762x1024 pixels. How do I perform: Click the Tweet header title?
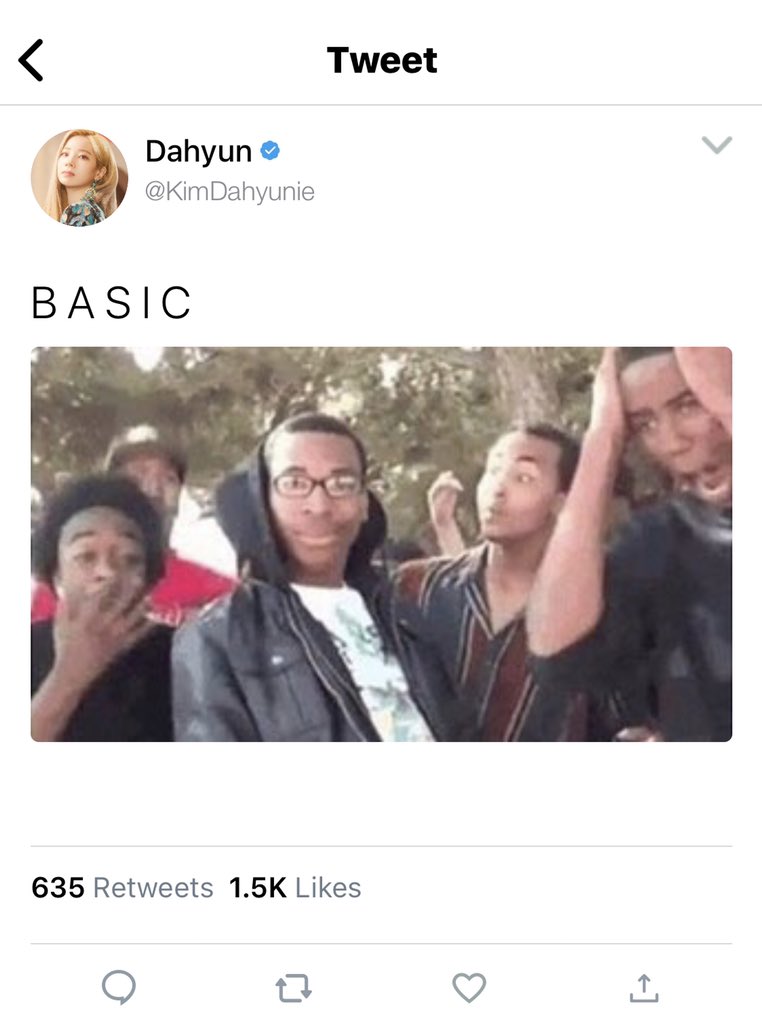click(x=382, y=60)
